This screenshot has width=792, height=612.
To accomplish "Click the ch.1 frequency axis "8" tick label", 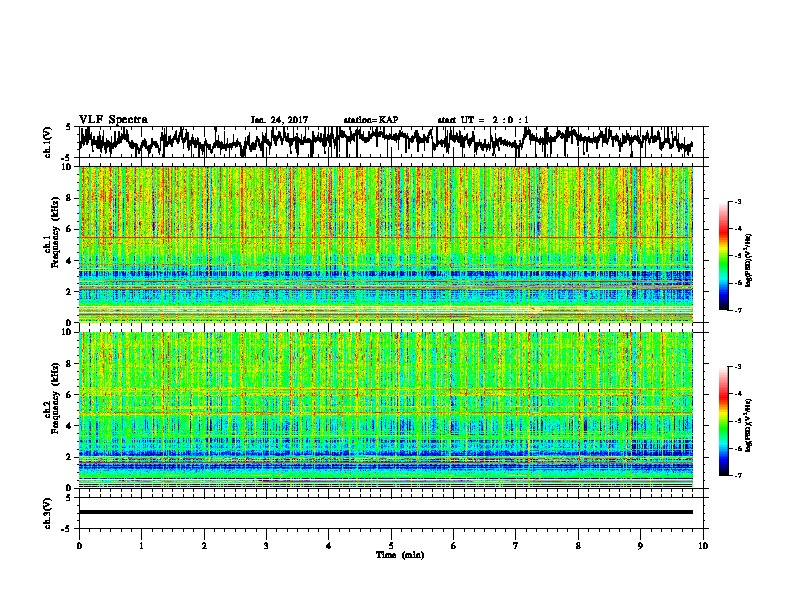I will [x=70, y=198].
